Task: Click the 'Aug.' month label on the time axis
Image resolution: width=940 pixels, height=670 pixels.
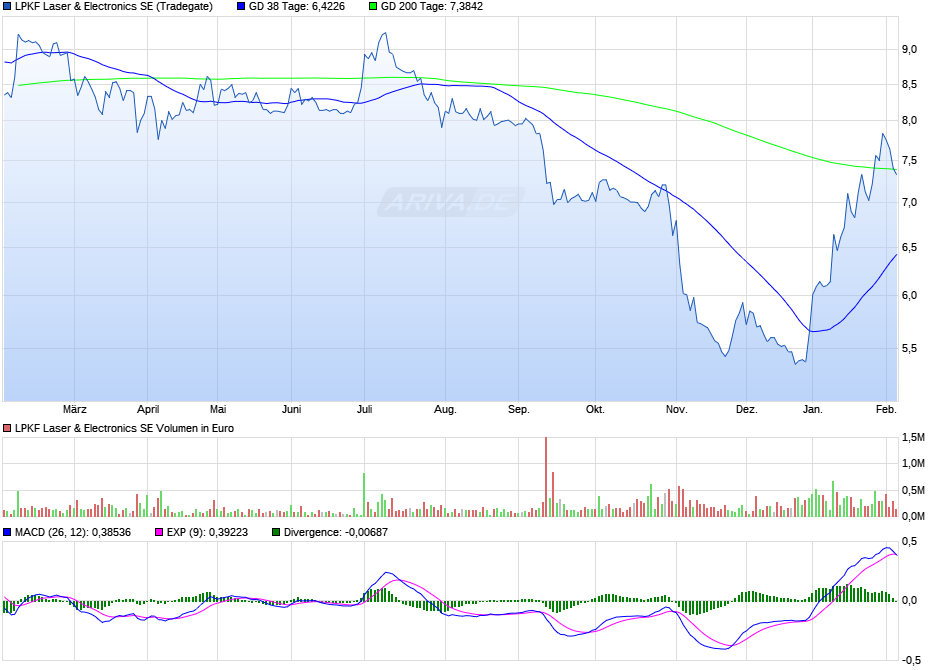Action: click(x=445, y=409)
